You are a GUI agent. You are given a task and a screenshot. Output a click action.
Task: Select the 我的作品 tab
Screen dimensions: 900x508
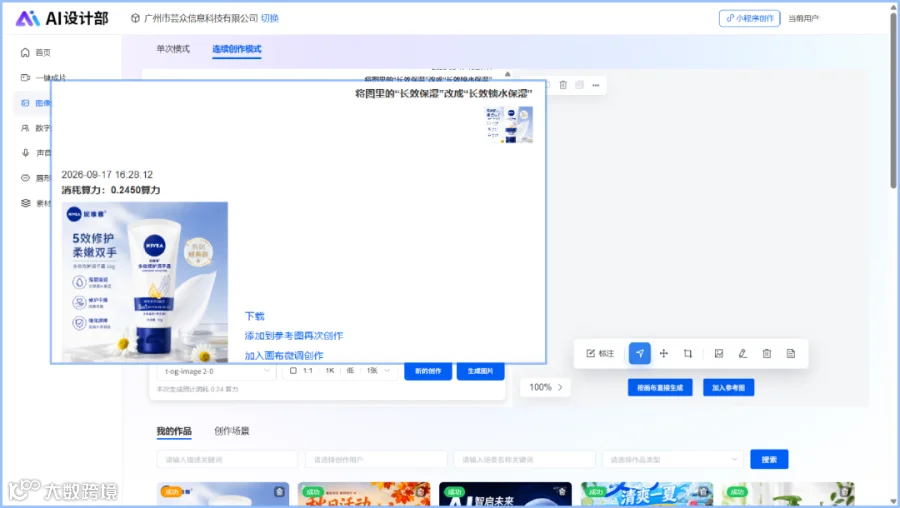click(174, 431)
